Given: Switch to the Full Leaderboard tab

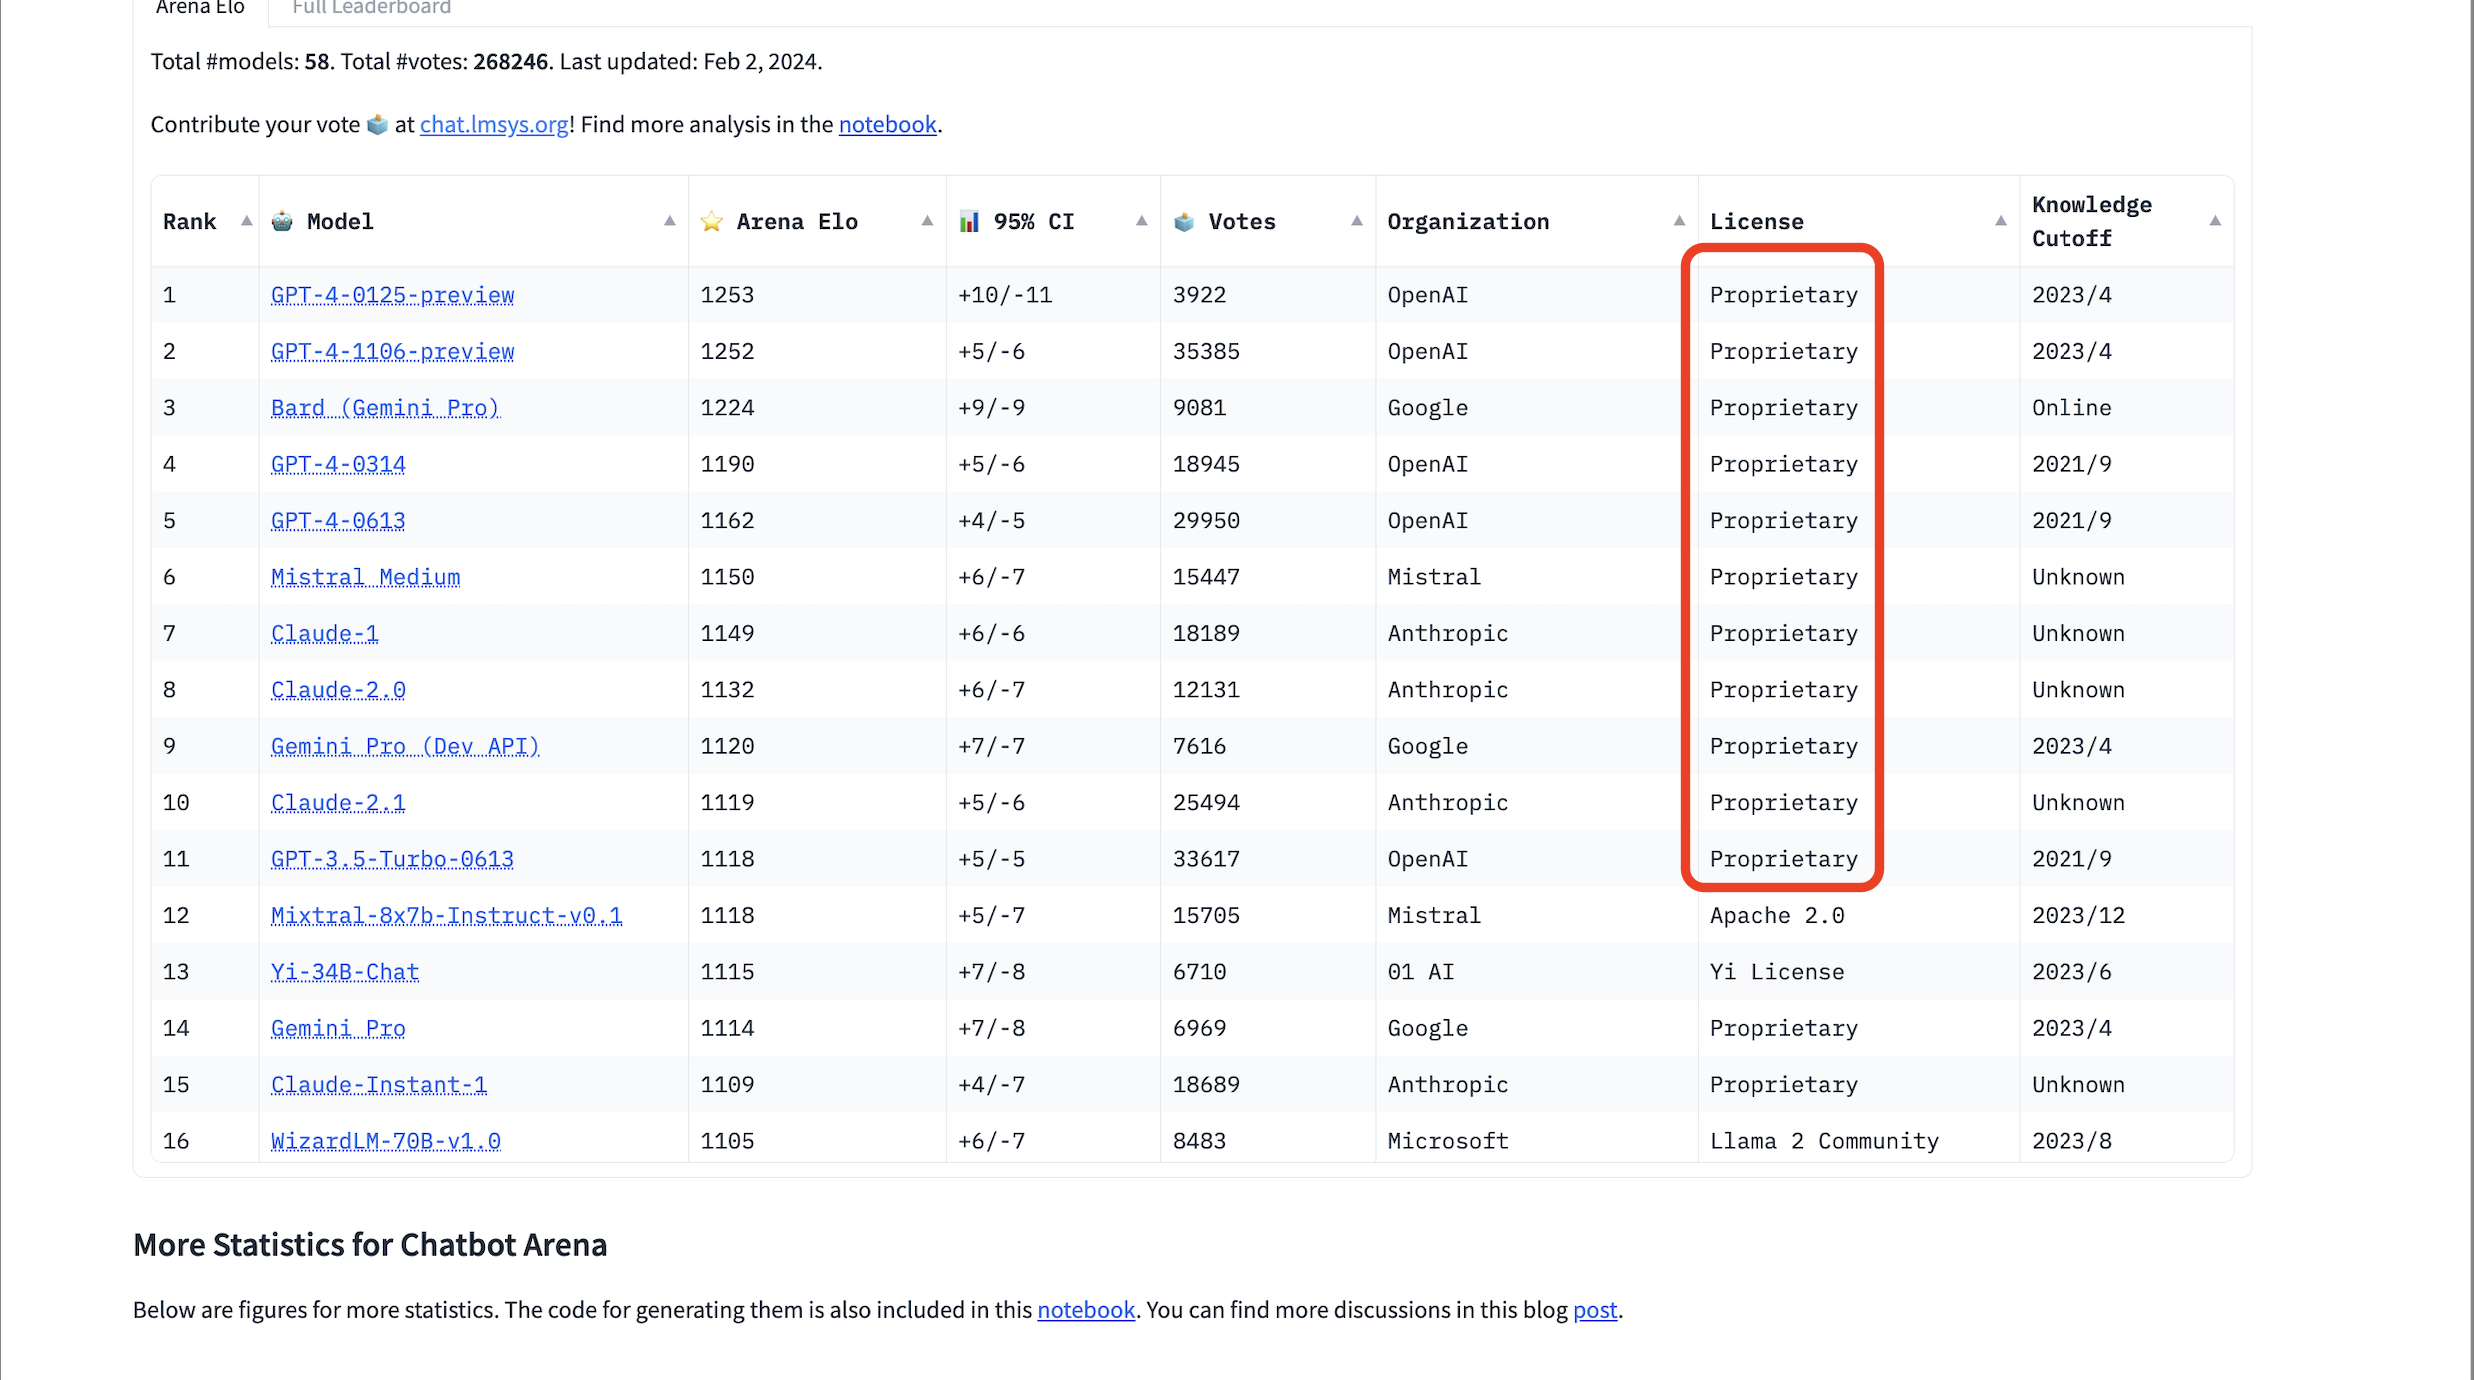Looking at the screenshot, I should point(371,8).
